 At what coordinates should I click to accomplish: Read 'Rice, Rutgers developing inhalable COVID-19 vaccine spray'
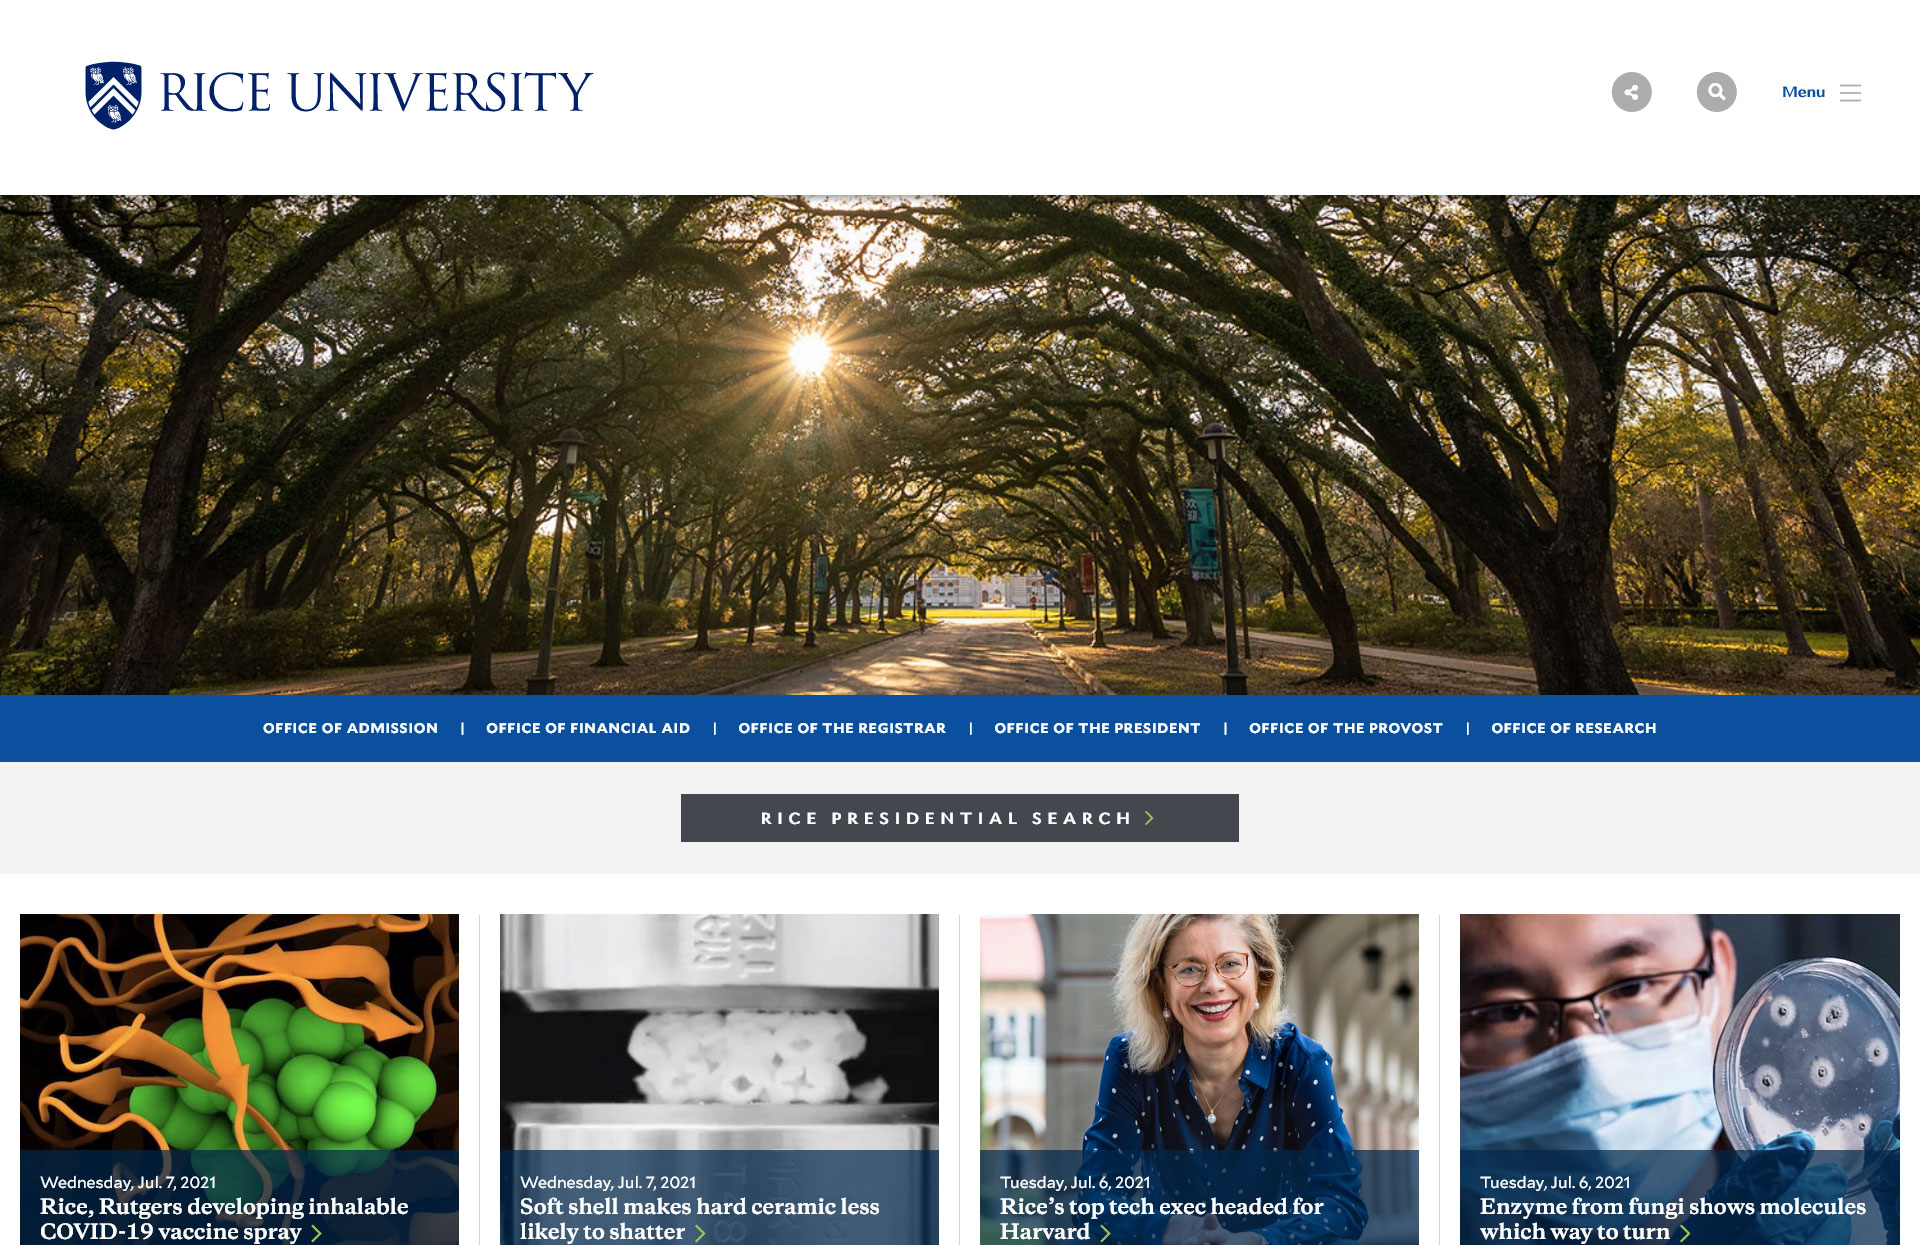[224, 1219]
